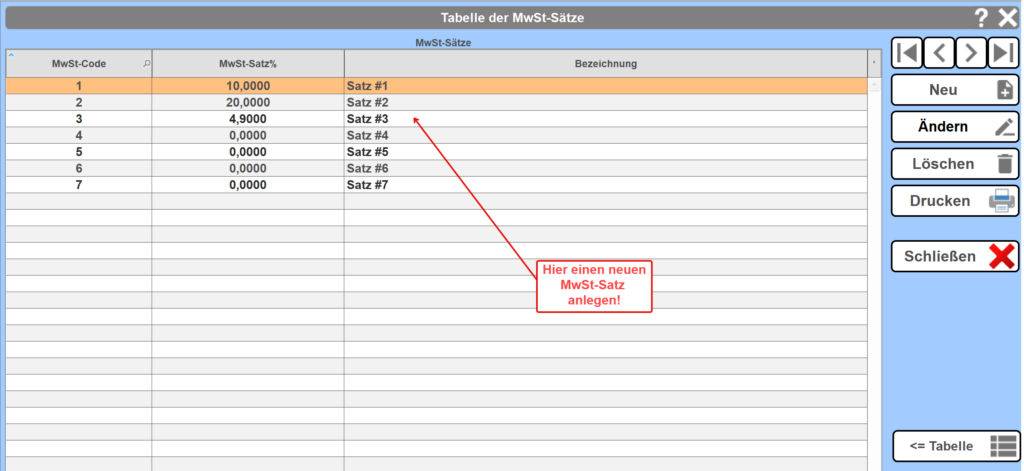Go to the previous record
Image resolution: width=1024 pixels, height=471 pixels.
coord(939,53)
